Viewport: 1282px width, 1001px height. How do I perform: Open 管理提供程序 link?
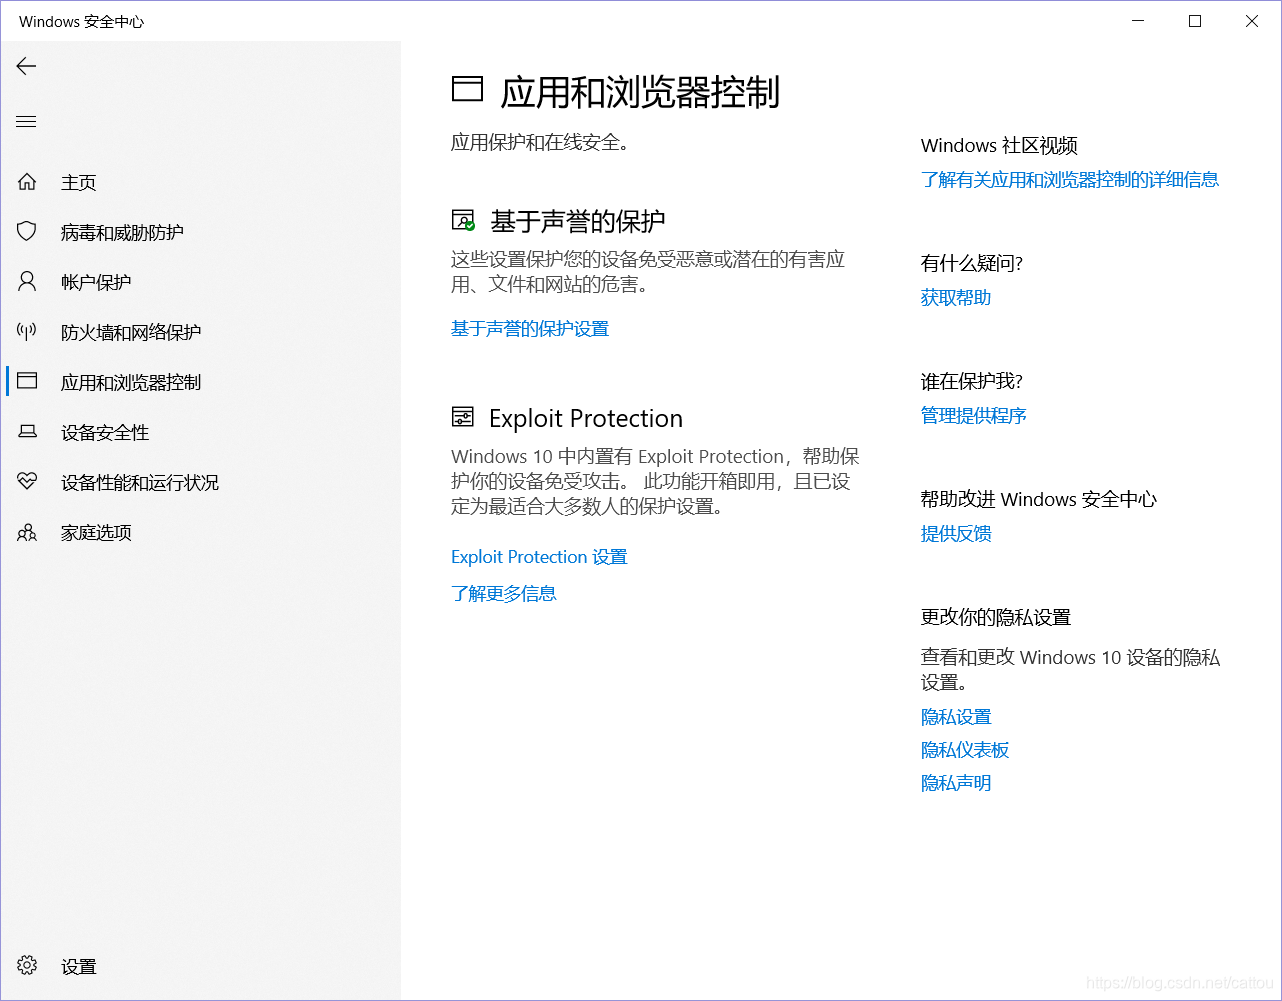pos(974,415)
